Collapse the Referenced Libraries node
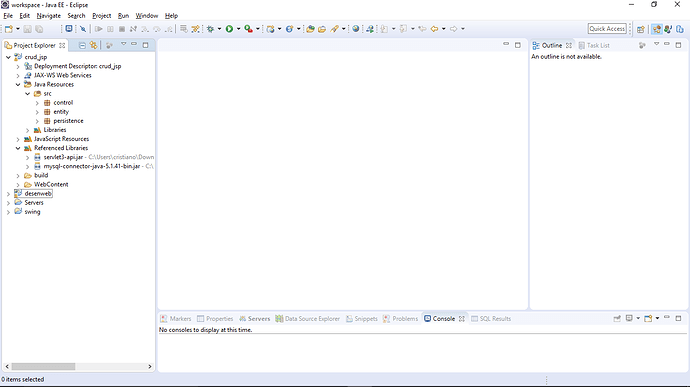This screenshot has width=690, height=387. (18, 148)
